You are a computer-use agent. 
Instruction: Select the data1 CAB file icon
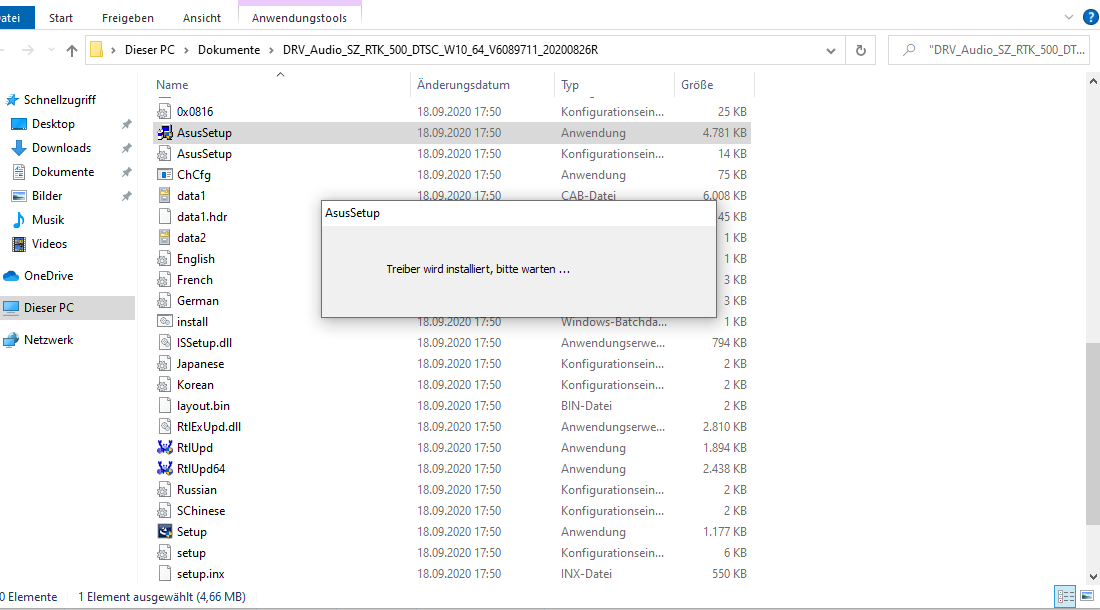[165, 196]
